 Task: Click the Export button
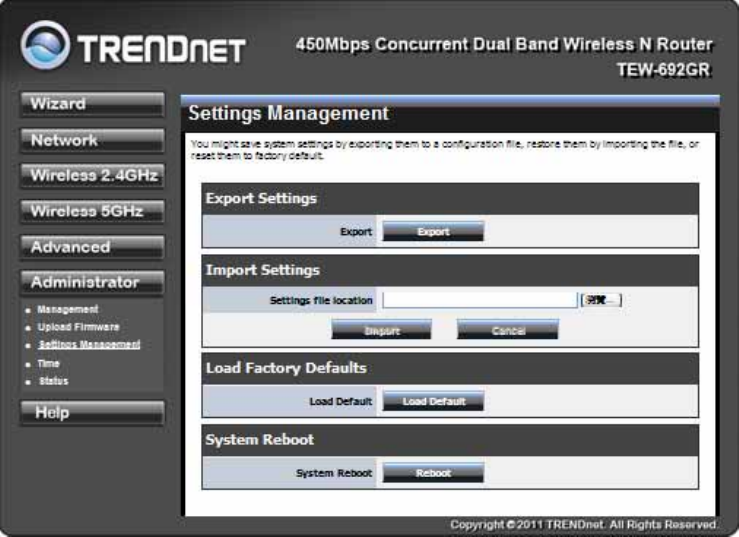point(433,231)
